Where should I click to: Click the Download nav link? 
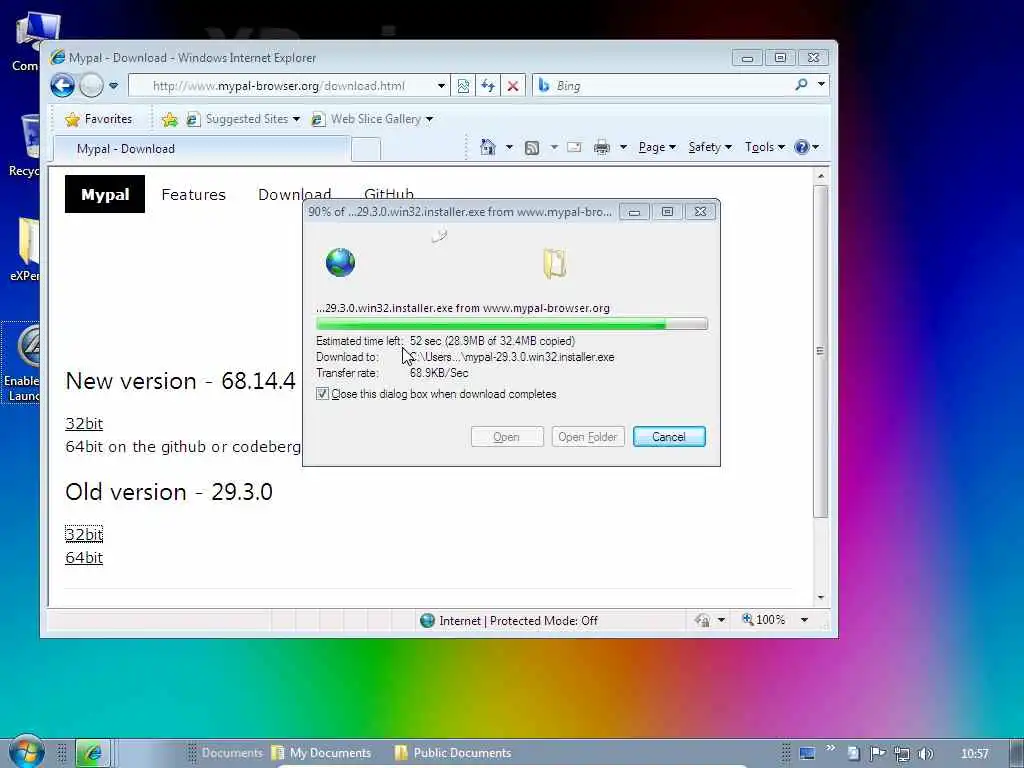[x=295, y=194]
